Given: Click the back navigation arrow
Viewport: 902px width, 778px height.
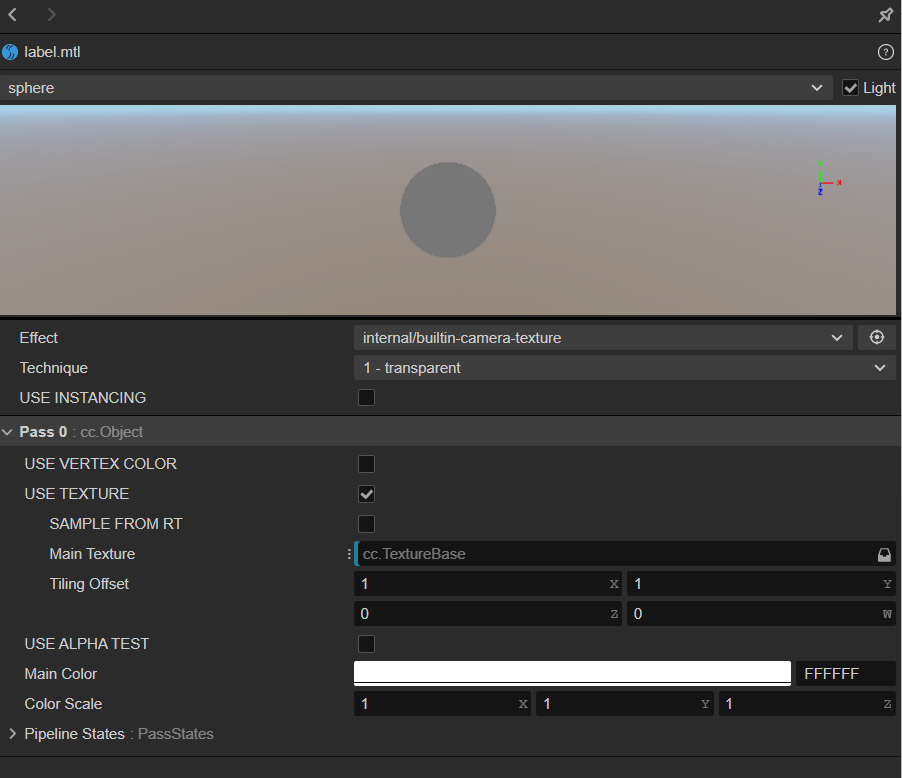Looking at the screenshot, I should coord(13,15).
